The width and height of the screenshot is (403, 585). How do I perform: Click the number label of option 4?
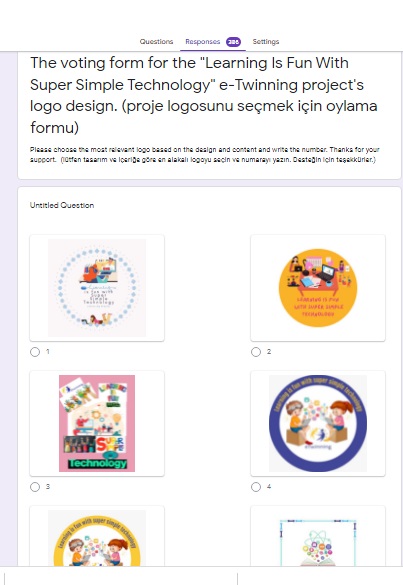point(269,487)
